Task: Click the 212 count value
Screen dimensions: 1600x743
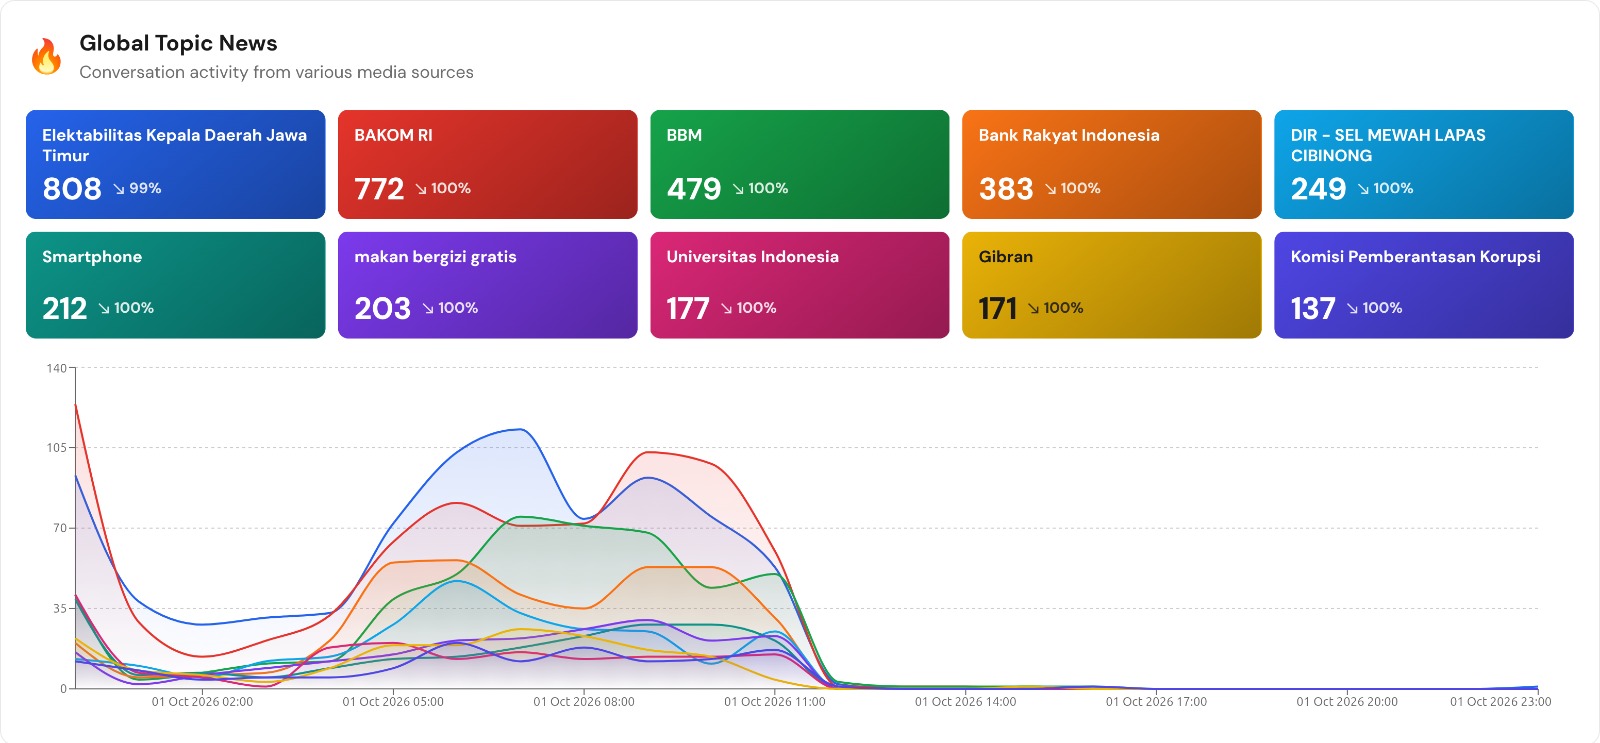Action: pyautogui.click(x=65, y=308)
